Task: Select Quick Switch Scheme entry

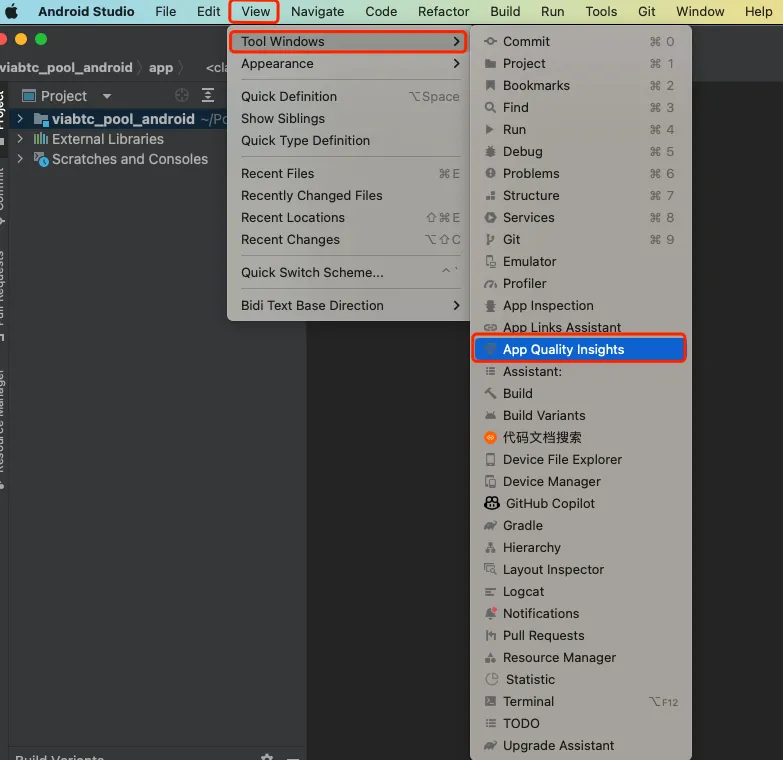Action: pyautogui.click(x=350, y=273)
